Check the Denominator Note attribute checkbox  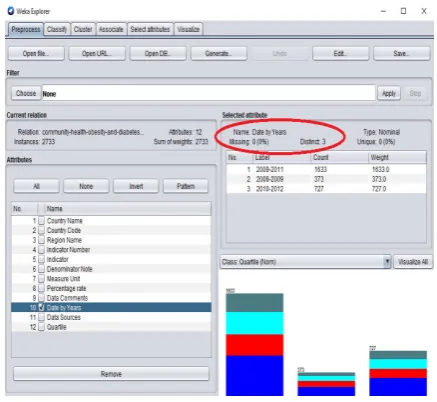point(41,269)
